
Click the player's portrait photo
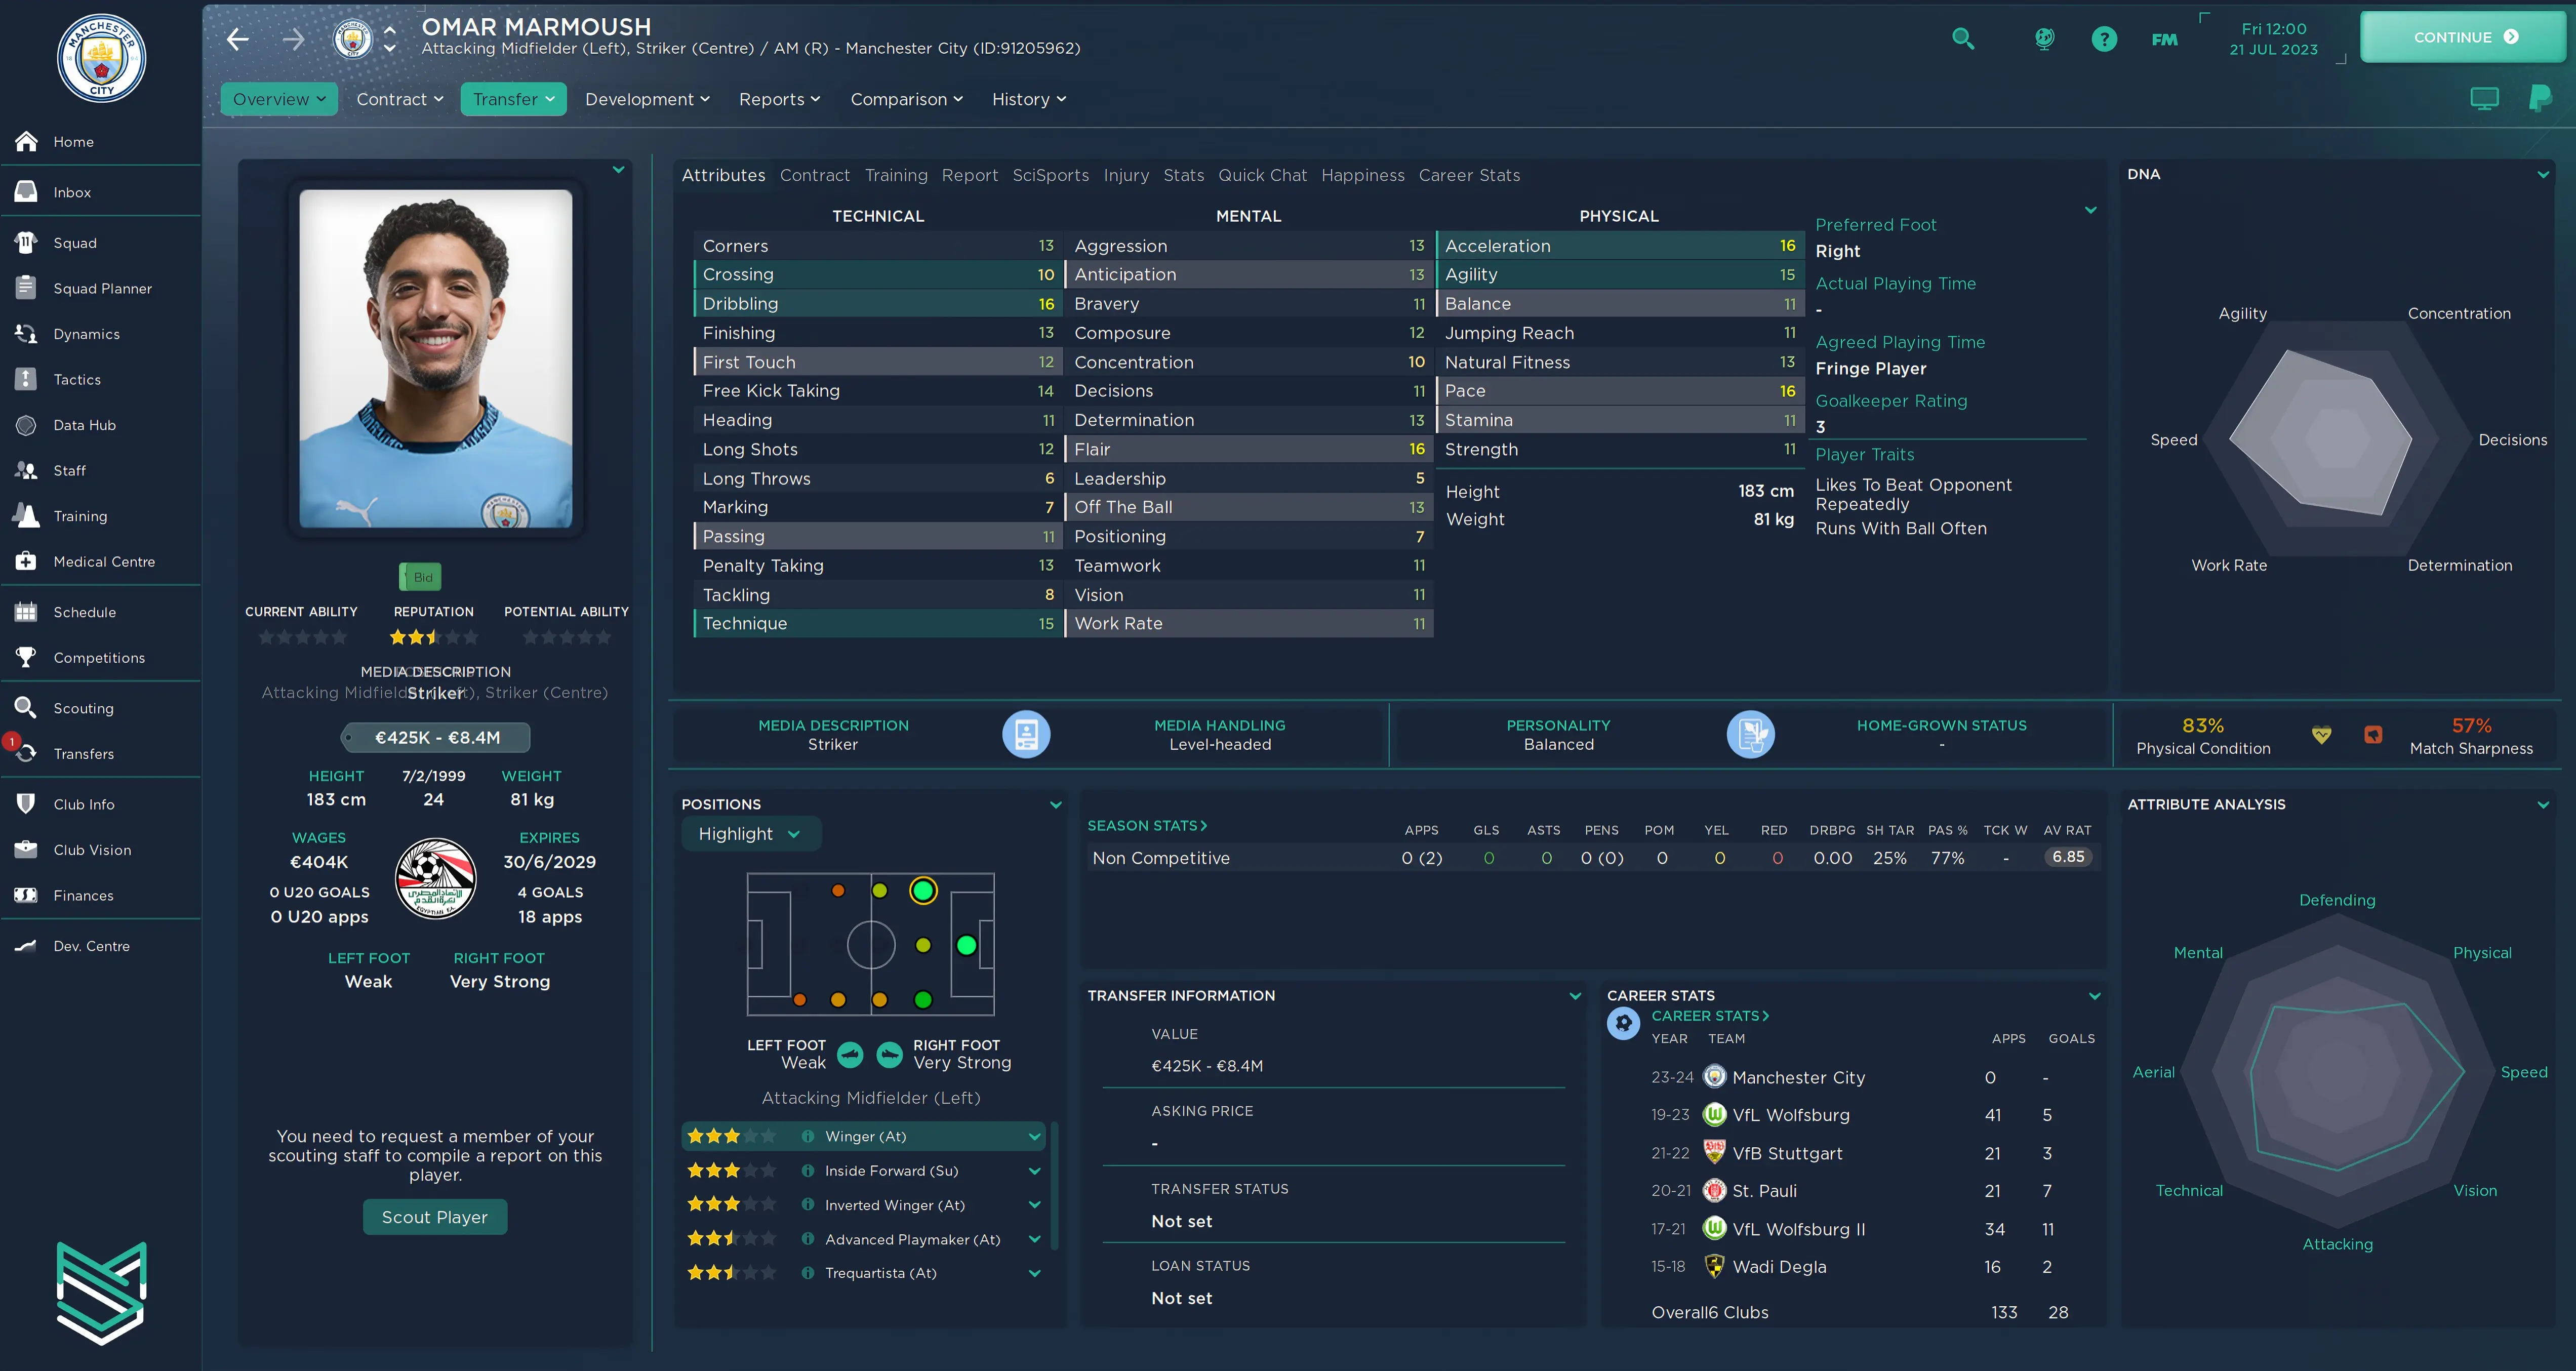pos(436,358)
